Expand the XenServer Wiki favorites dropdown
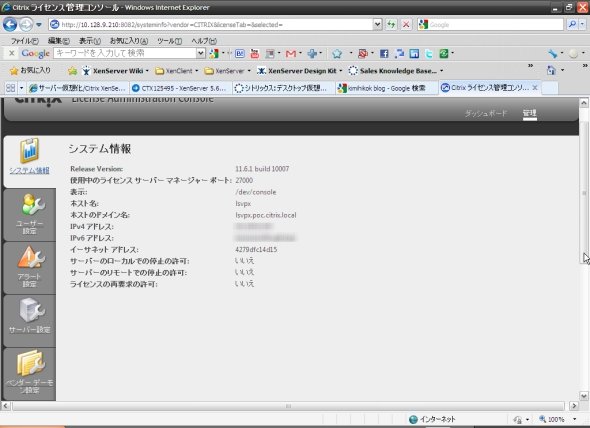Screen dimensions: 590x428 [x=147, y=71]
